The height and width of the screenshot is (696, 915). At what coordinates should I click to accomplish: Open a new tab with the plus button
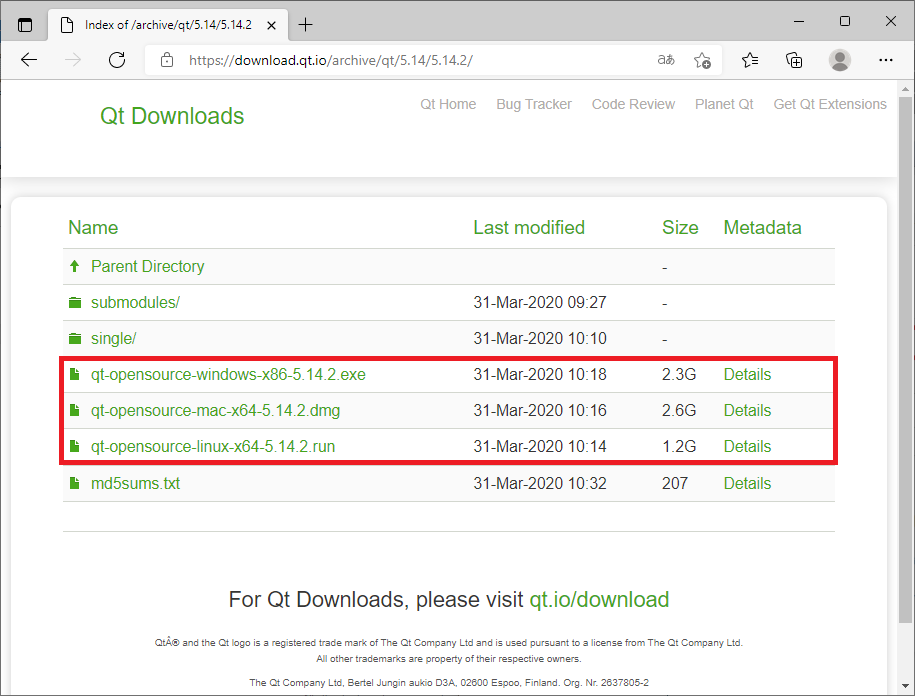[305, 25]
